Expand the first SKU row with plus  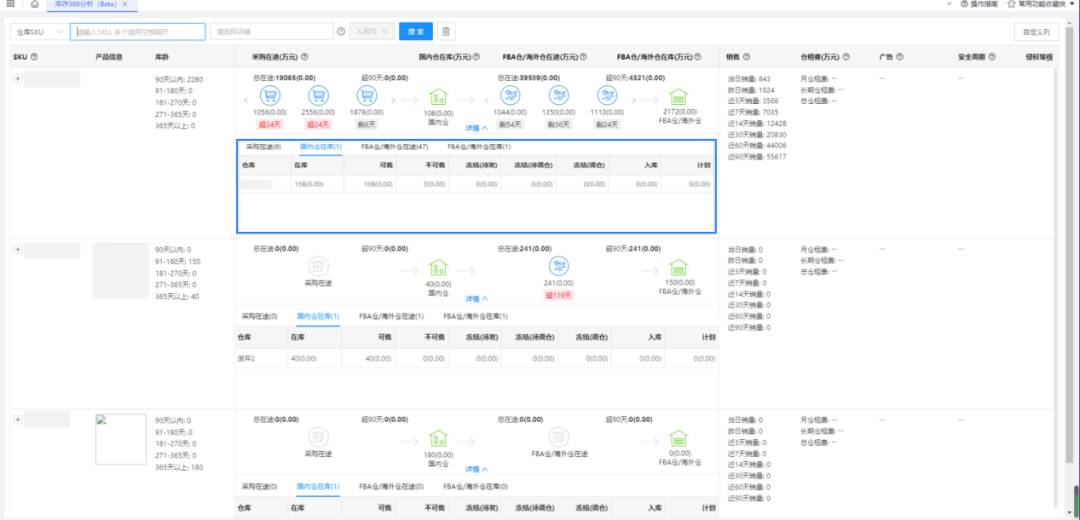(x=17, y=79)
